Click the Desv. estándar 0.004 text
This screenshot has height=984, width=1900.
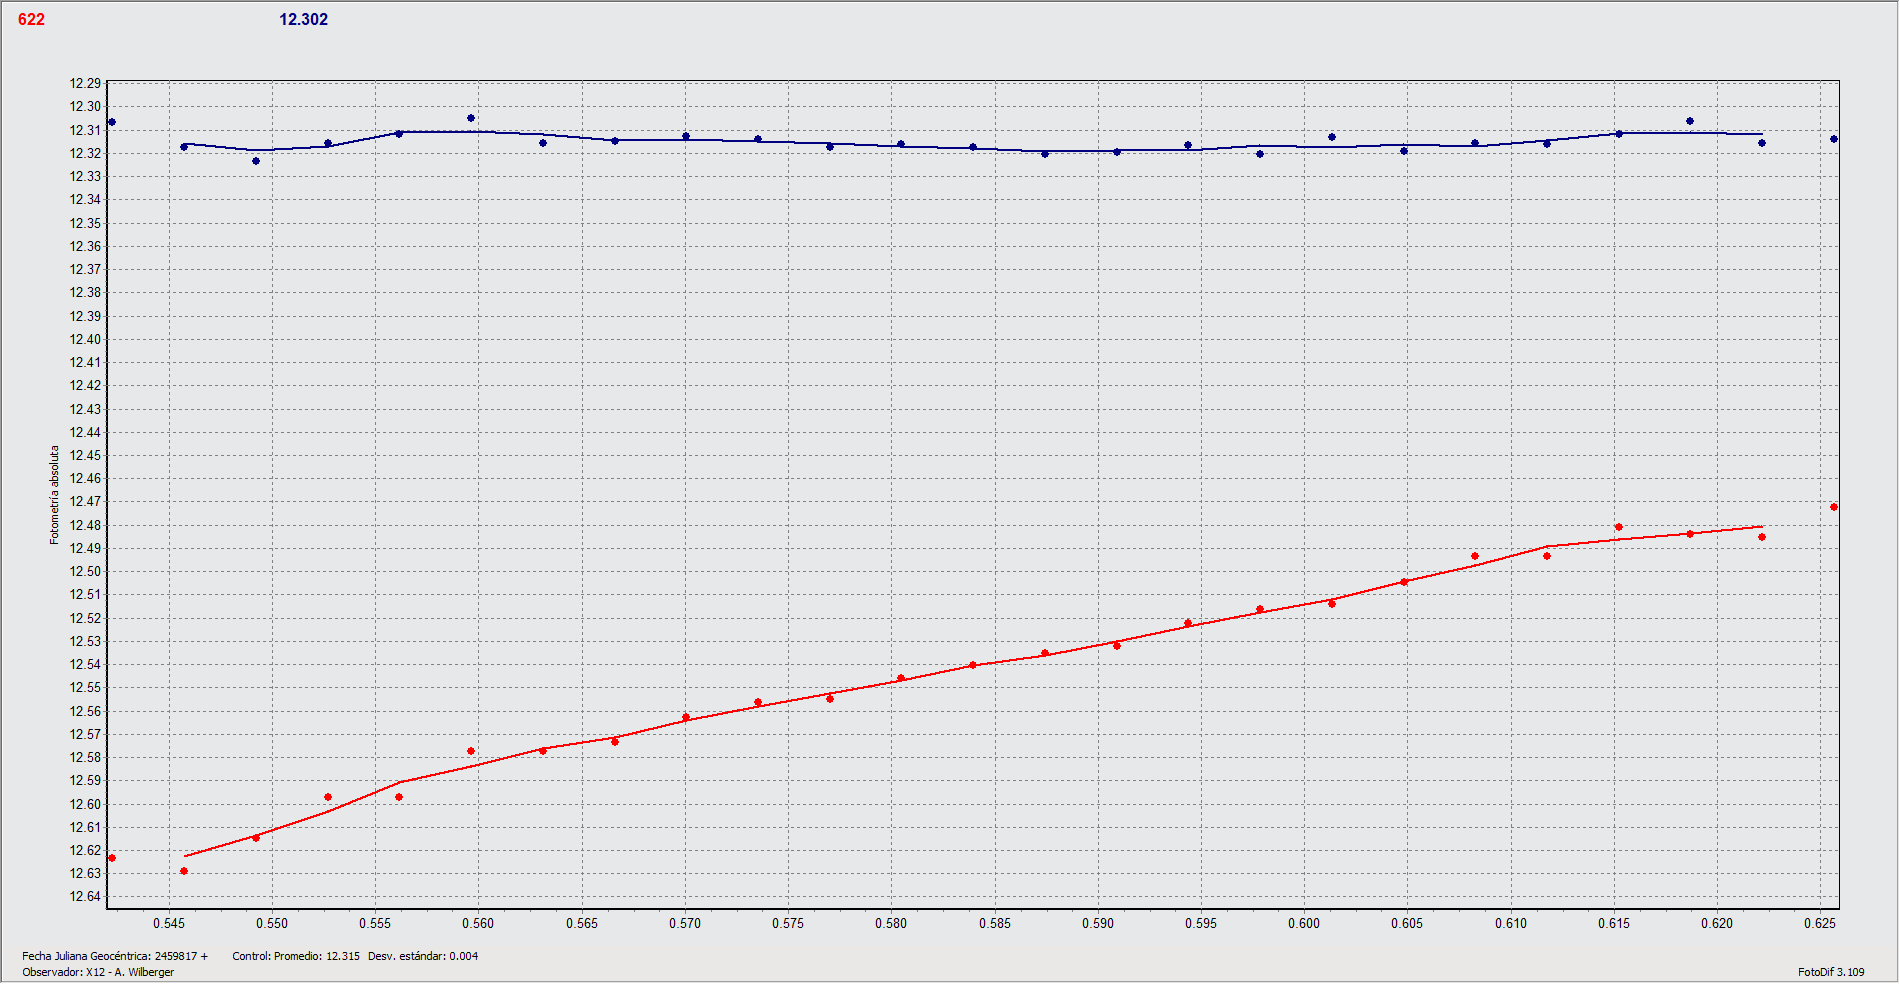click(x=423, y=956)
